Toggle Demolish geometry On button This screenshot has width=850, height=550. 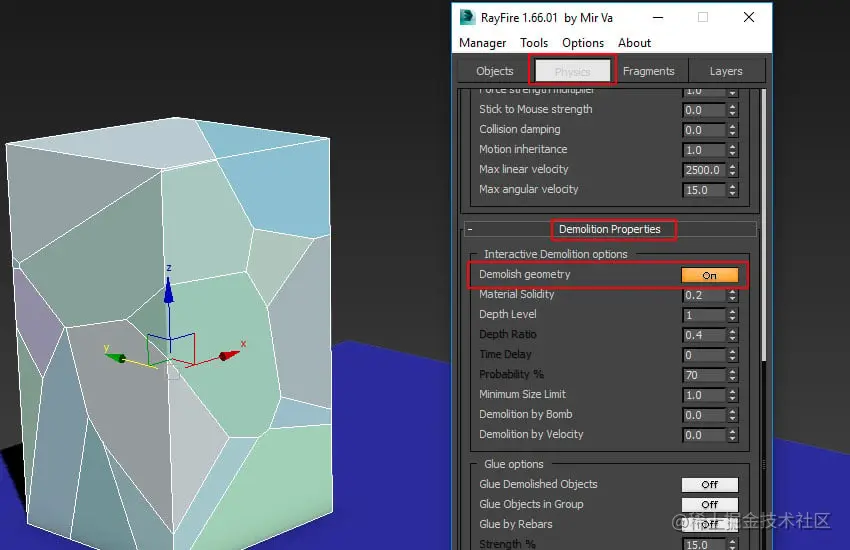[710, 275]
